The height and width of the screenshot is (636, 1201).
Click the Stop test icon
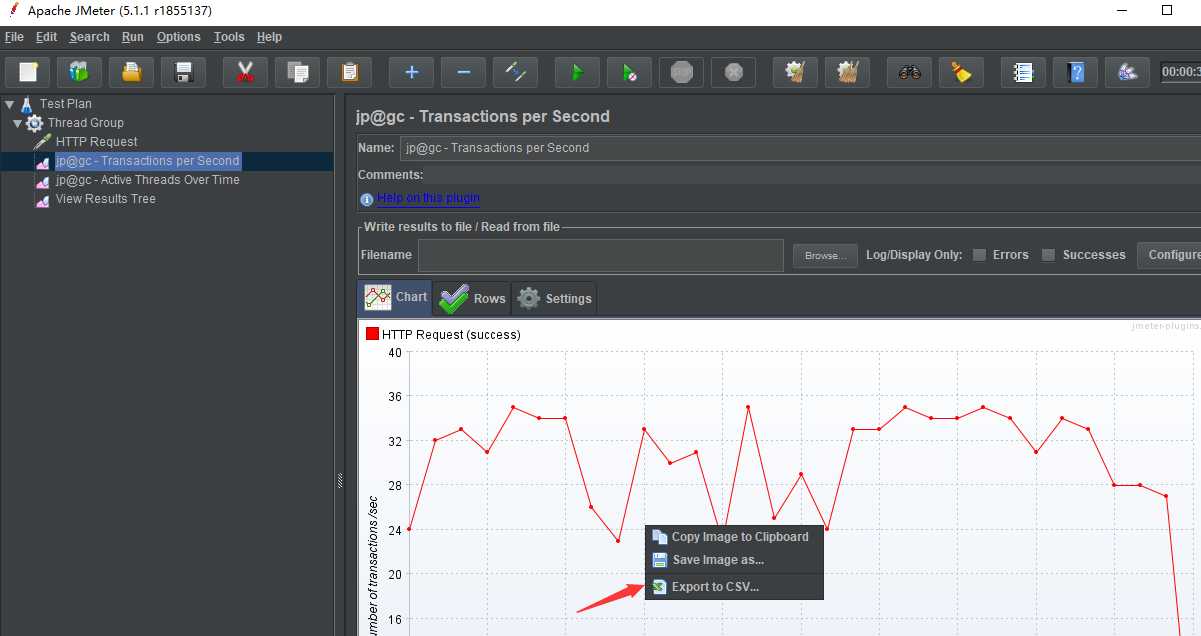point(681,72)
